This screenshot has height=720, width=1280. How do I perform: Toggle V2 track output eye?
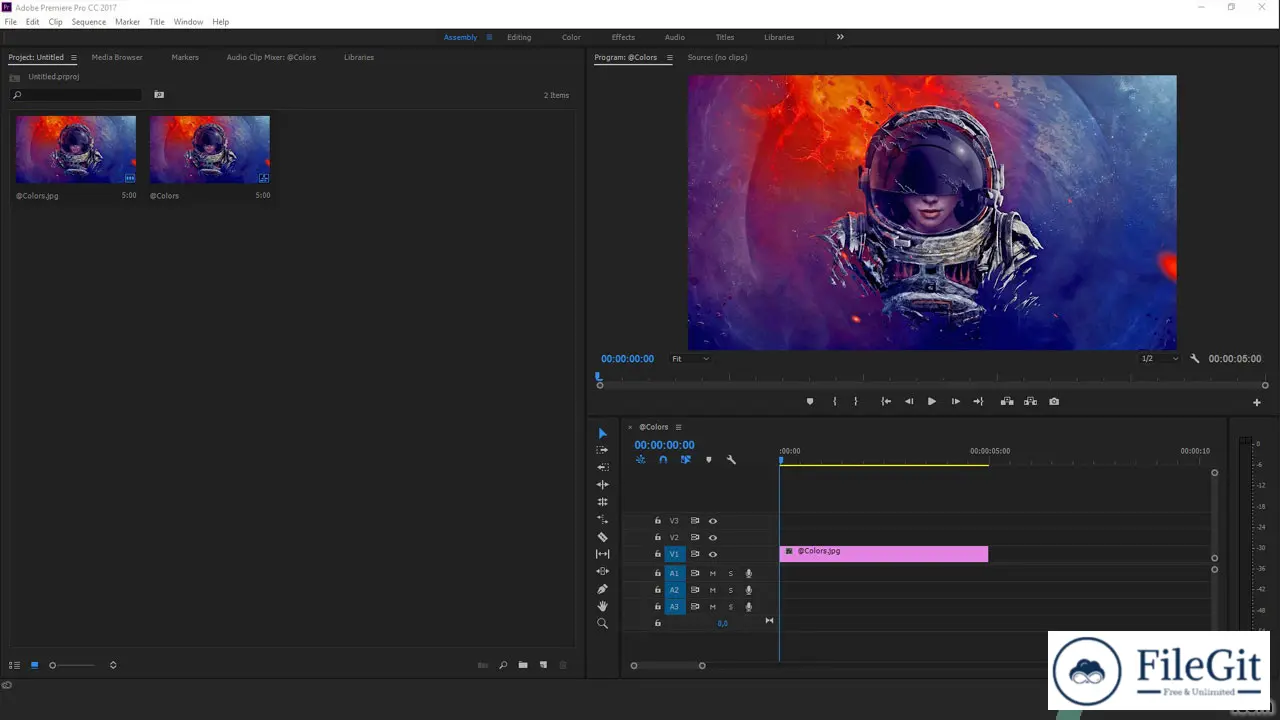point(713,538)
